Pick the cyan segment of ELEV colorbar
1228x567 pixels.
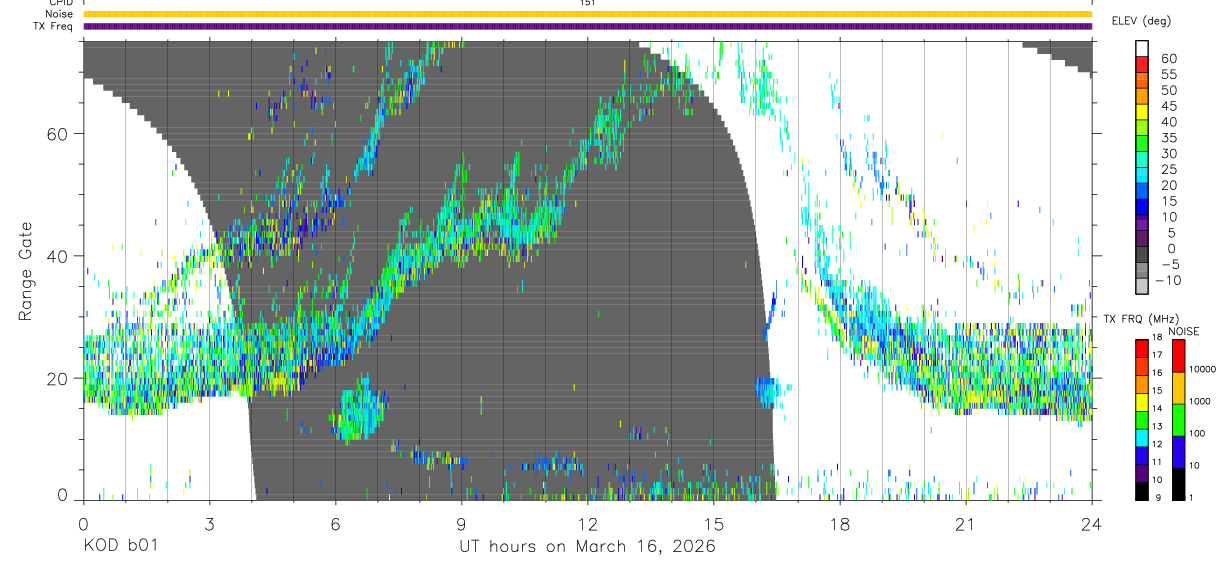(1142, 177)
